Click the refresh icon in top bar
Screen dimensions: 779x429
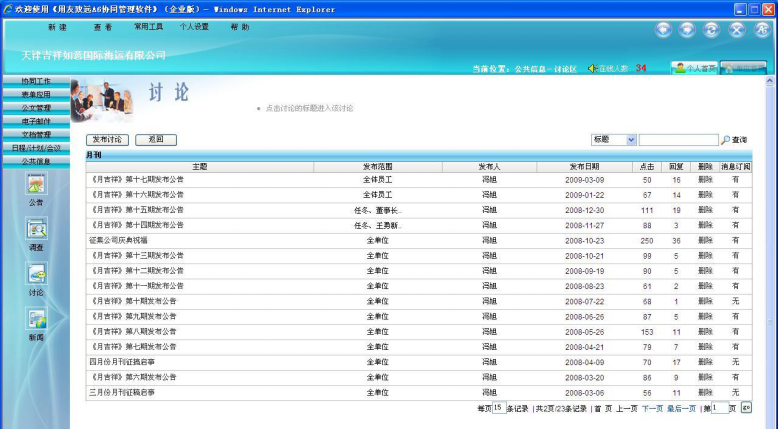point(712,30)
